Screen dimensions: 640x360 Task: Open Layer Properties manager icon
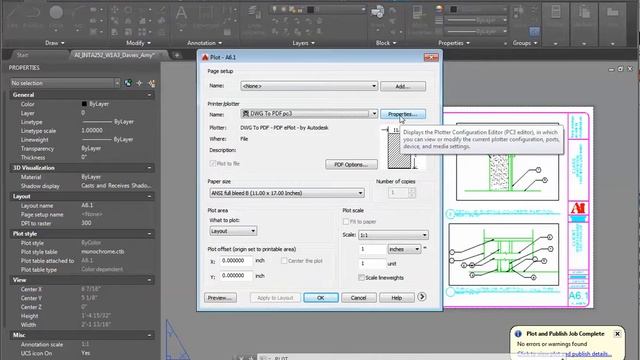(x=255, y=18)
